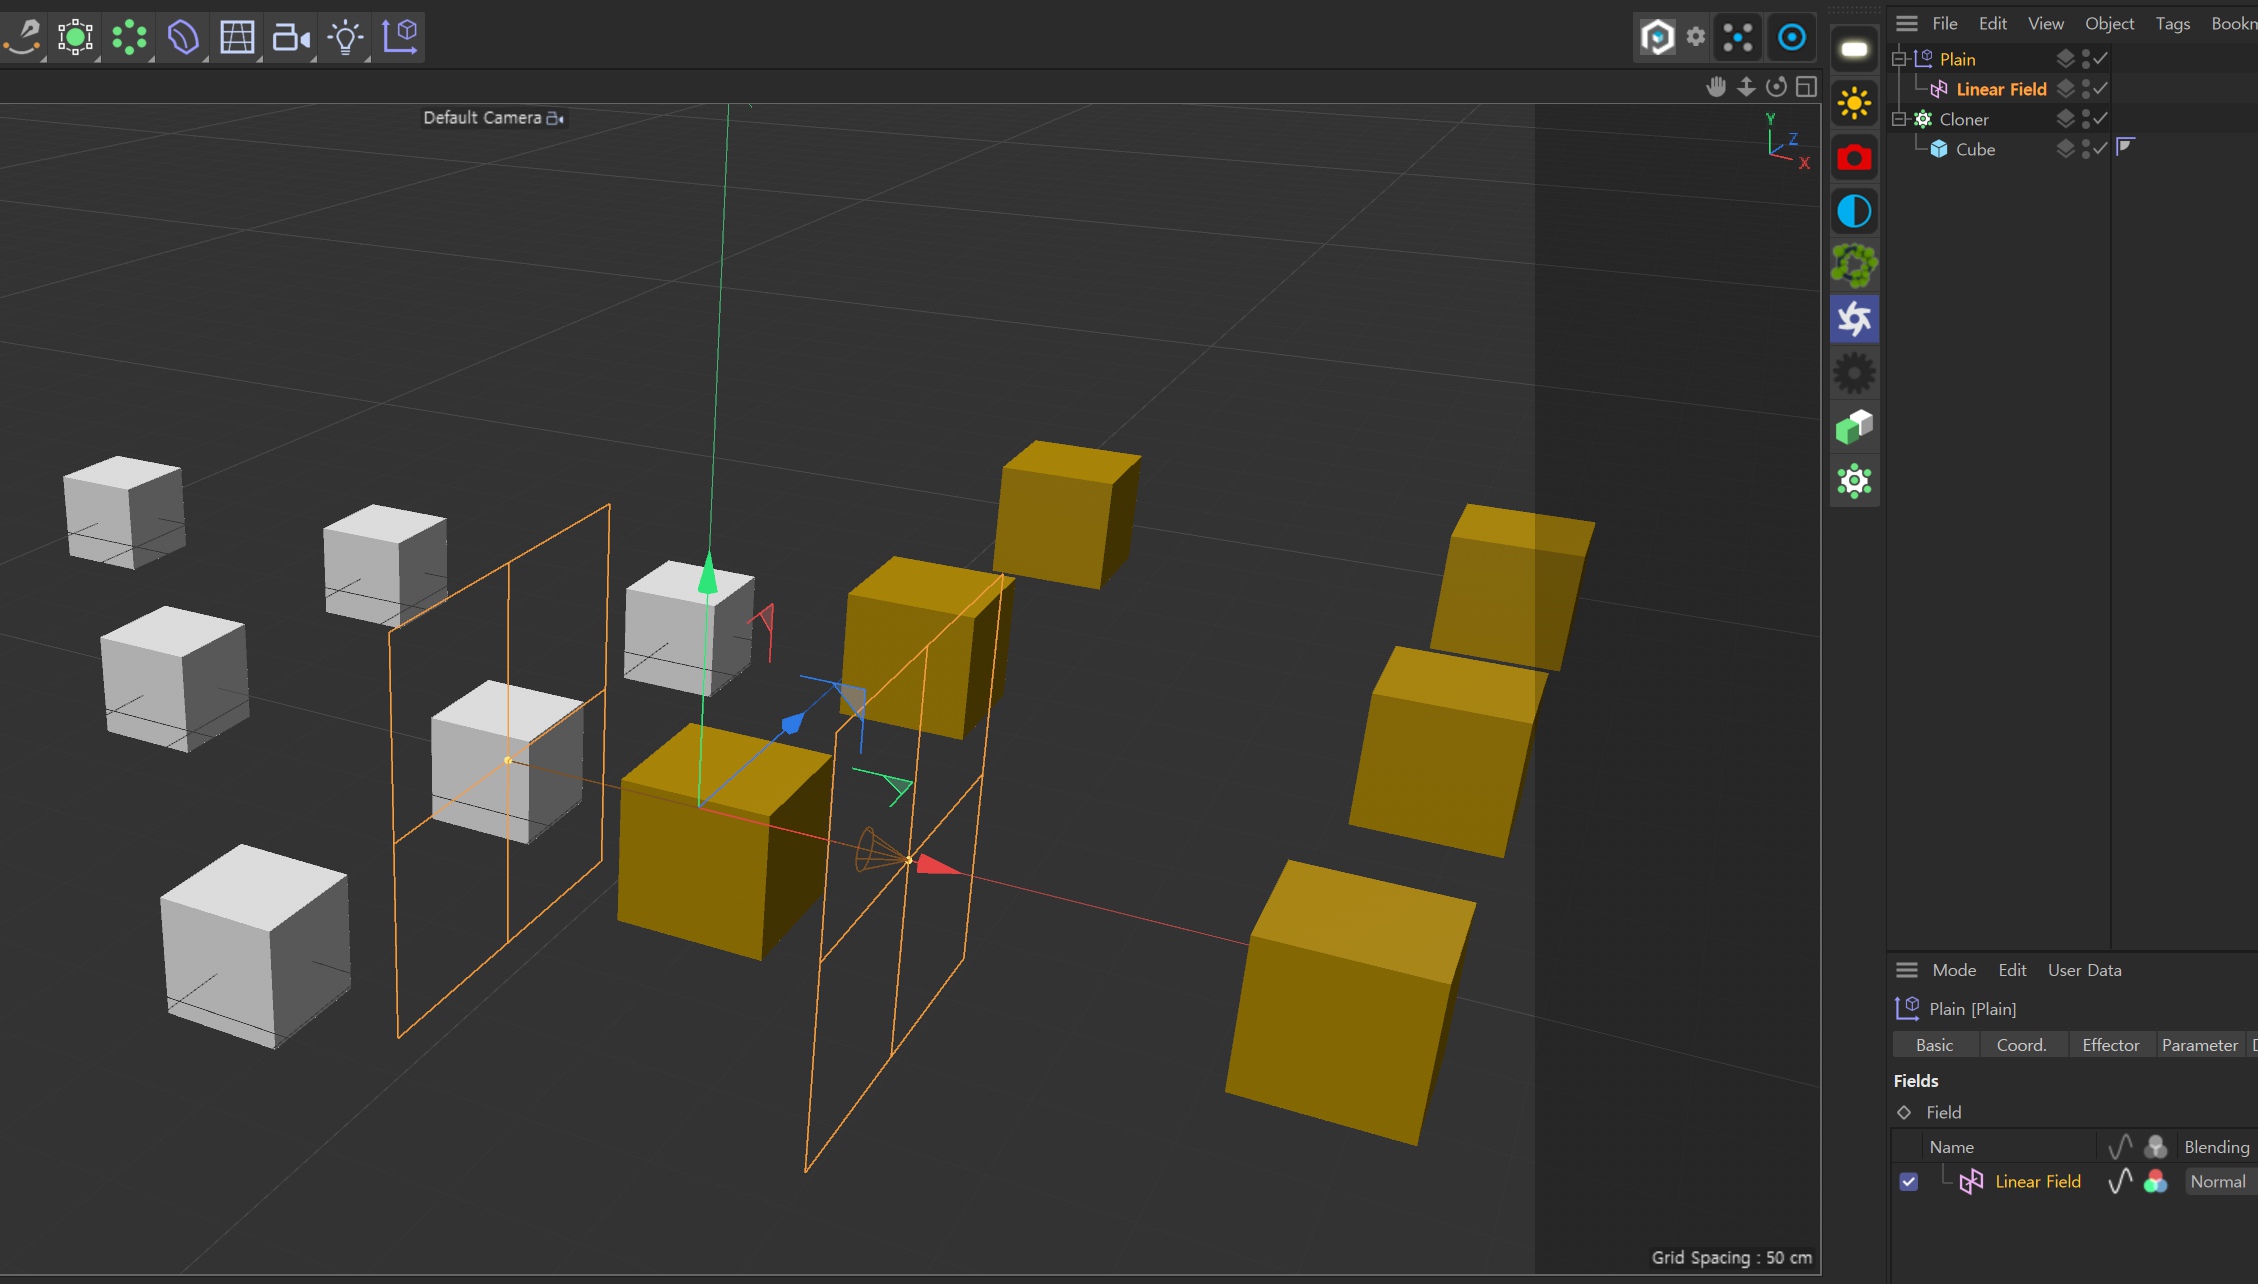
Task: Disable the Cloner enable checkmark
Action: pos(2101,119)
